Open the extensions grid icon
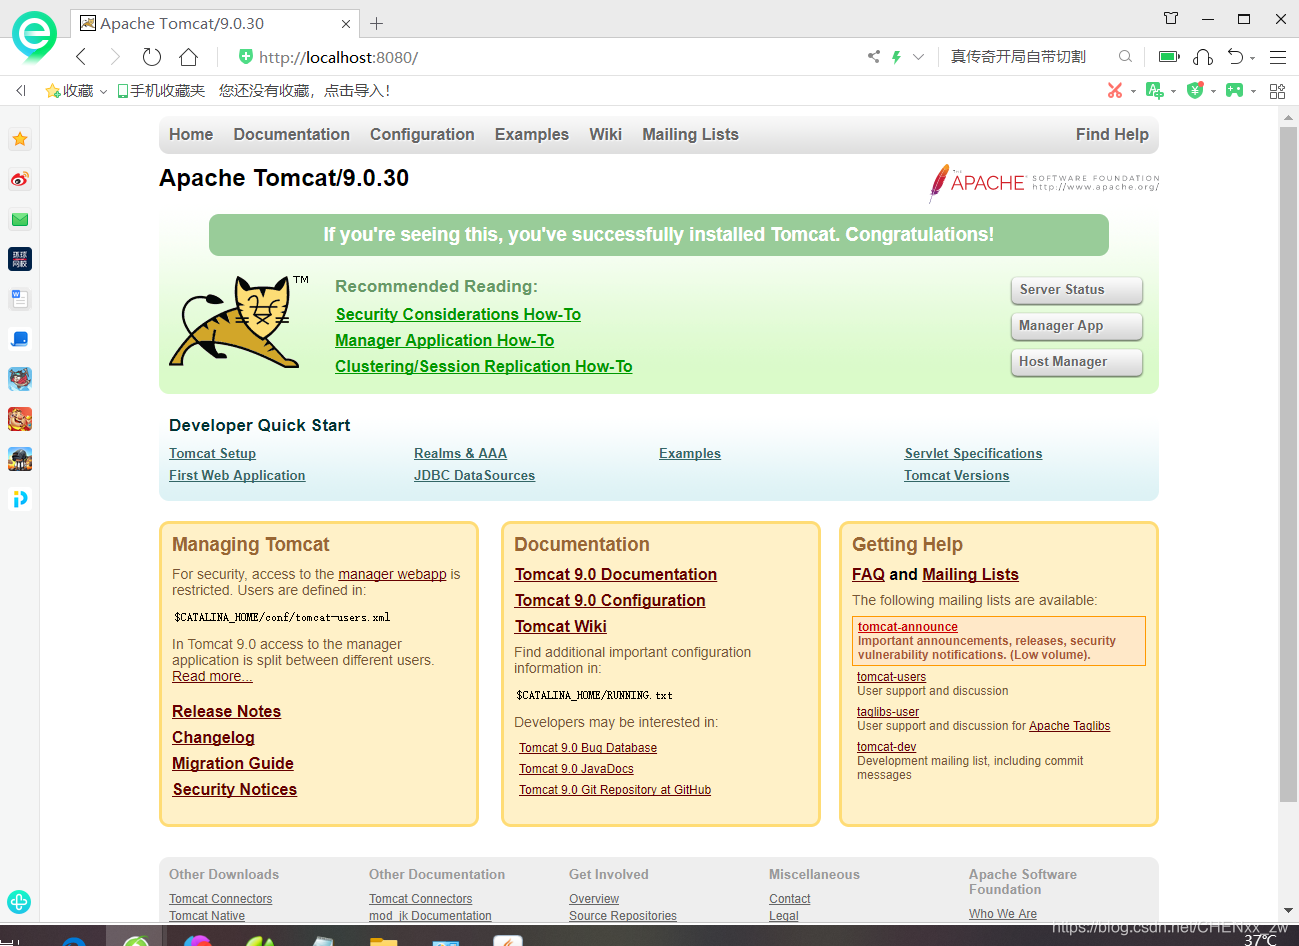This screenshot has width=1299, height=946. [x=1277, y=91]
